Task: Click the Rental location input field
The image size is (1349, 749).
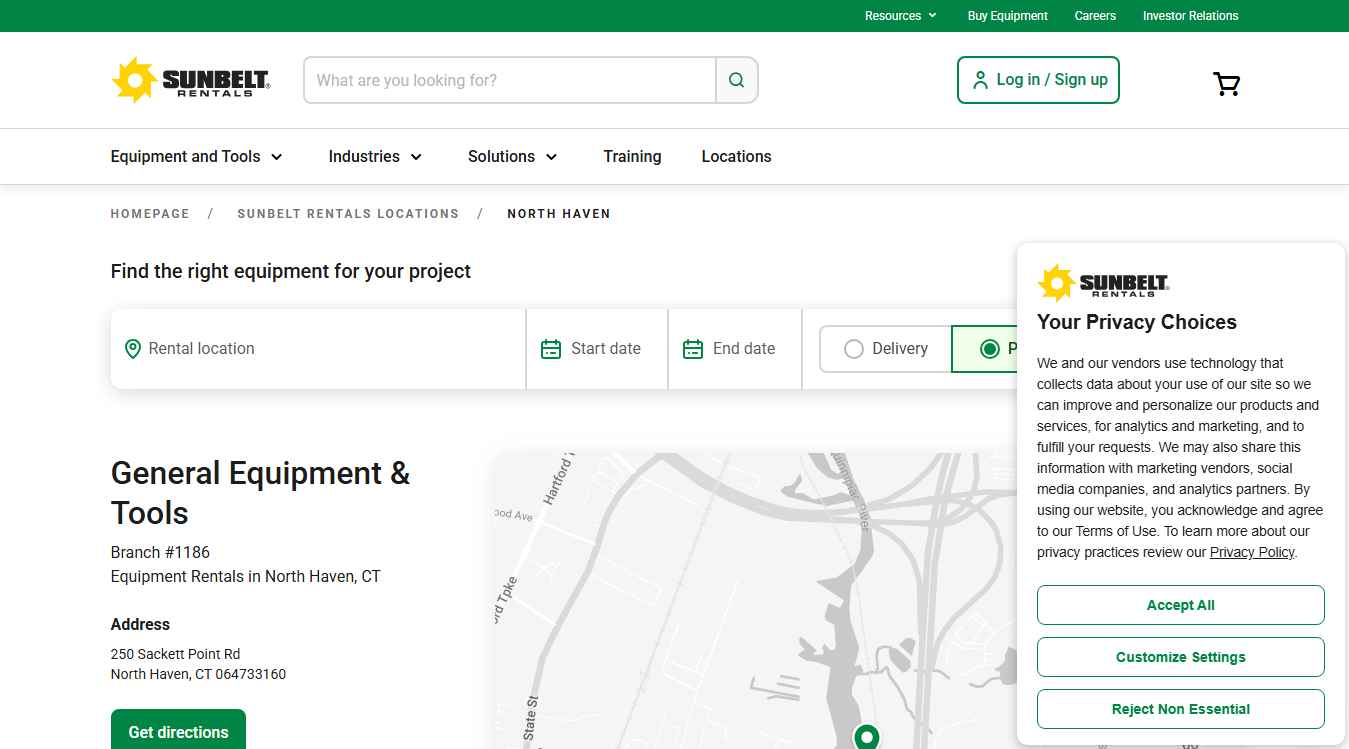Action: click(318, 349)
